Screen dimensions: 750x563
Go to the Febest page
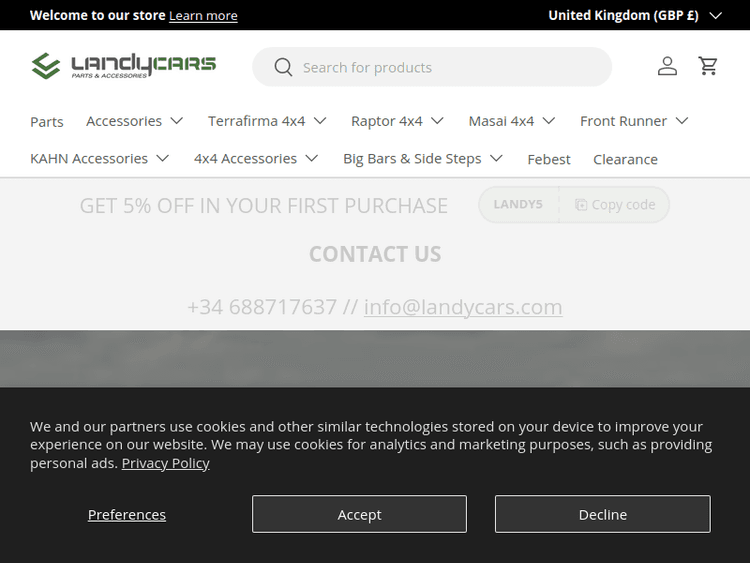pos(549,160)
